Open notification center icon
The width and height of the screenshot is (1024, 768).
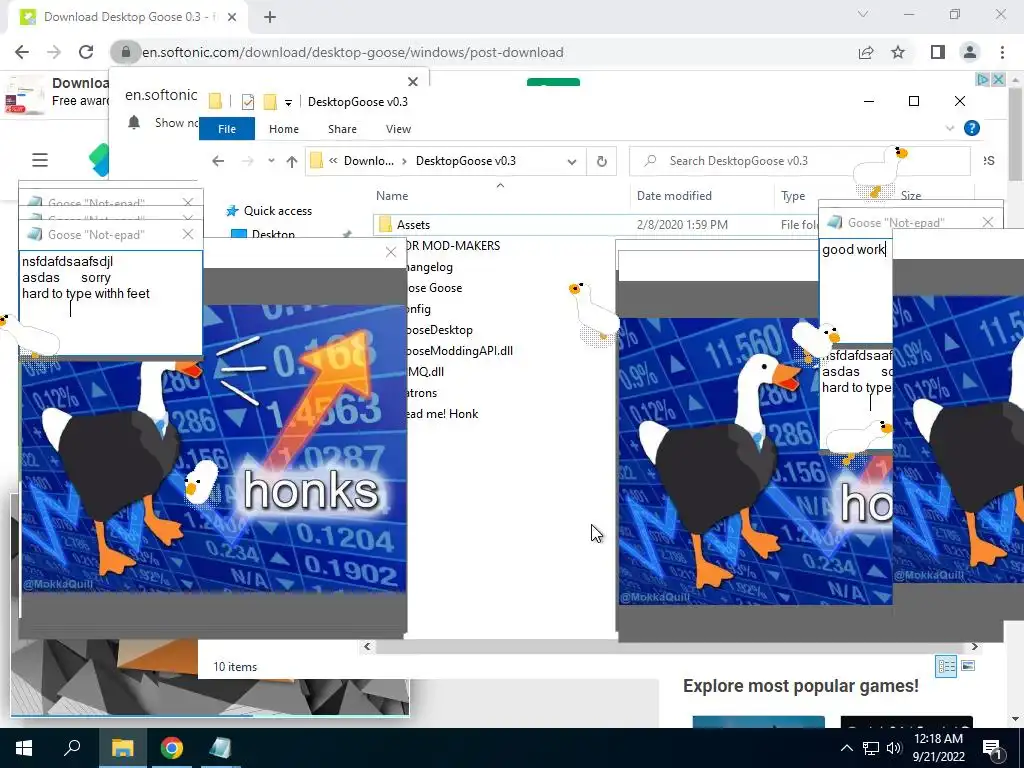[992, 748]
